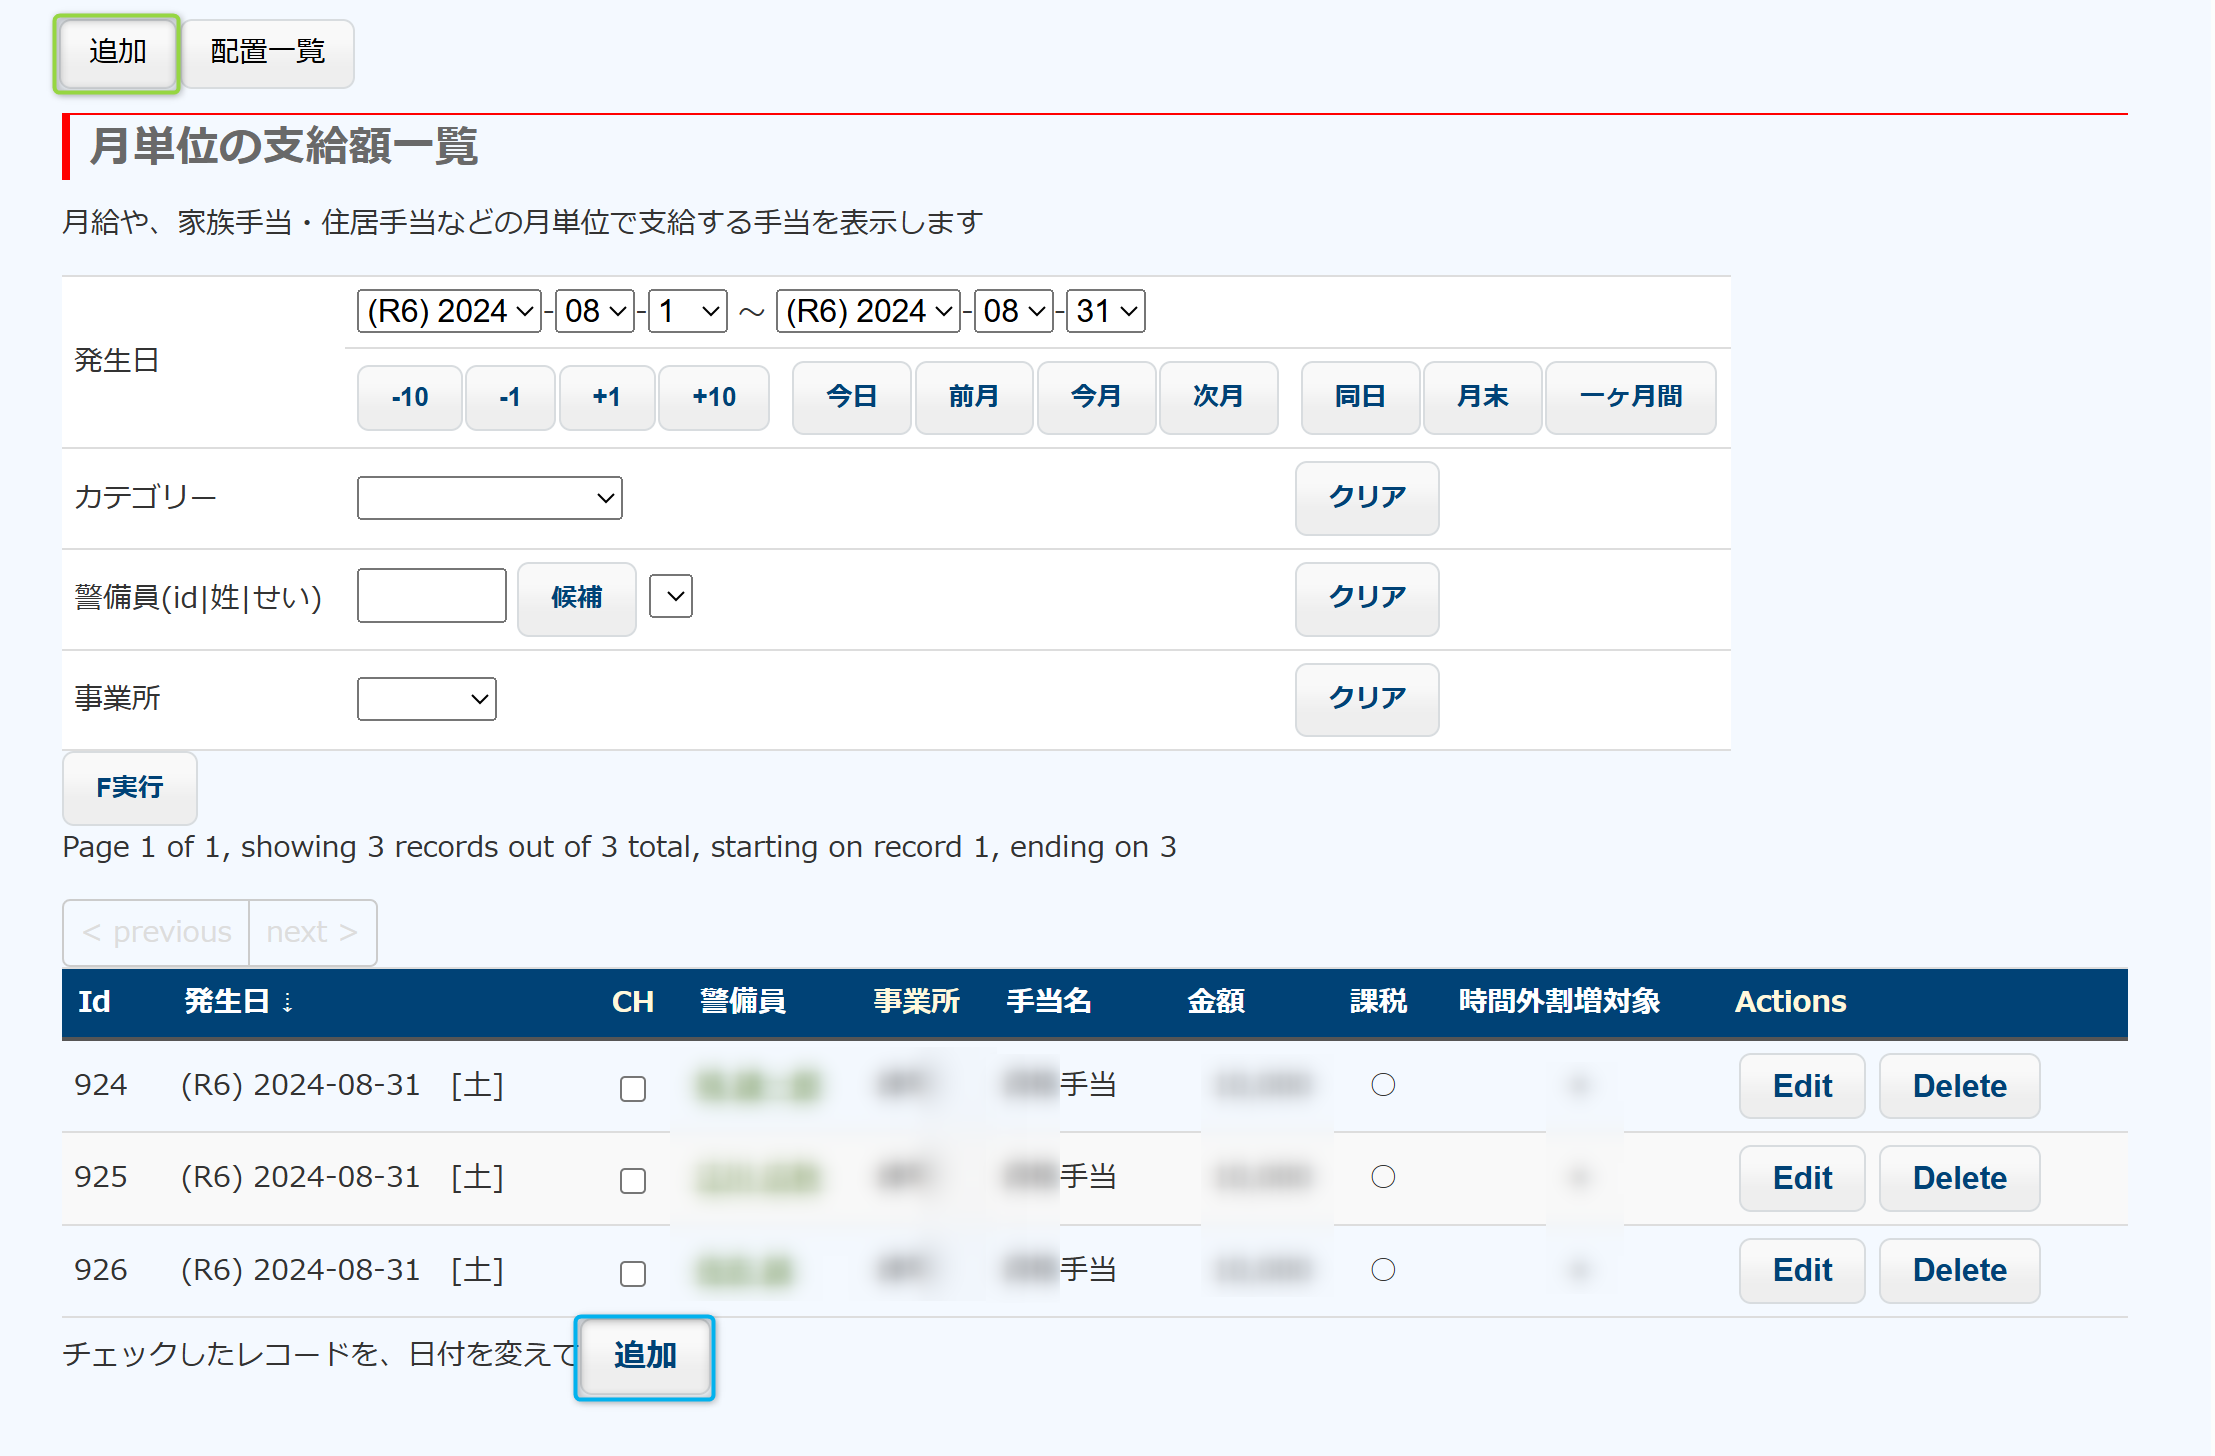Viewport: 2215px width, 1456px height.
Task: Open the 配置一覧 page
Action: [267, 52]
